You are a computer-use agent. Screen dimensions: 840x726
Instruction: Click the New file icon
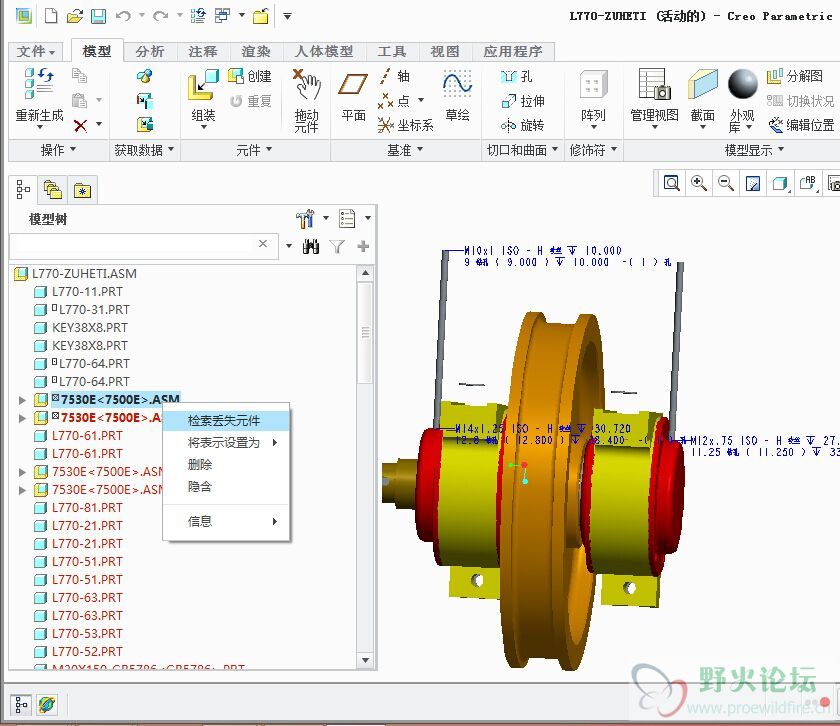51,16
